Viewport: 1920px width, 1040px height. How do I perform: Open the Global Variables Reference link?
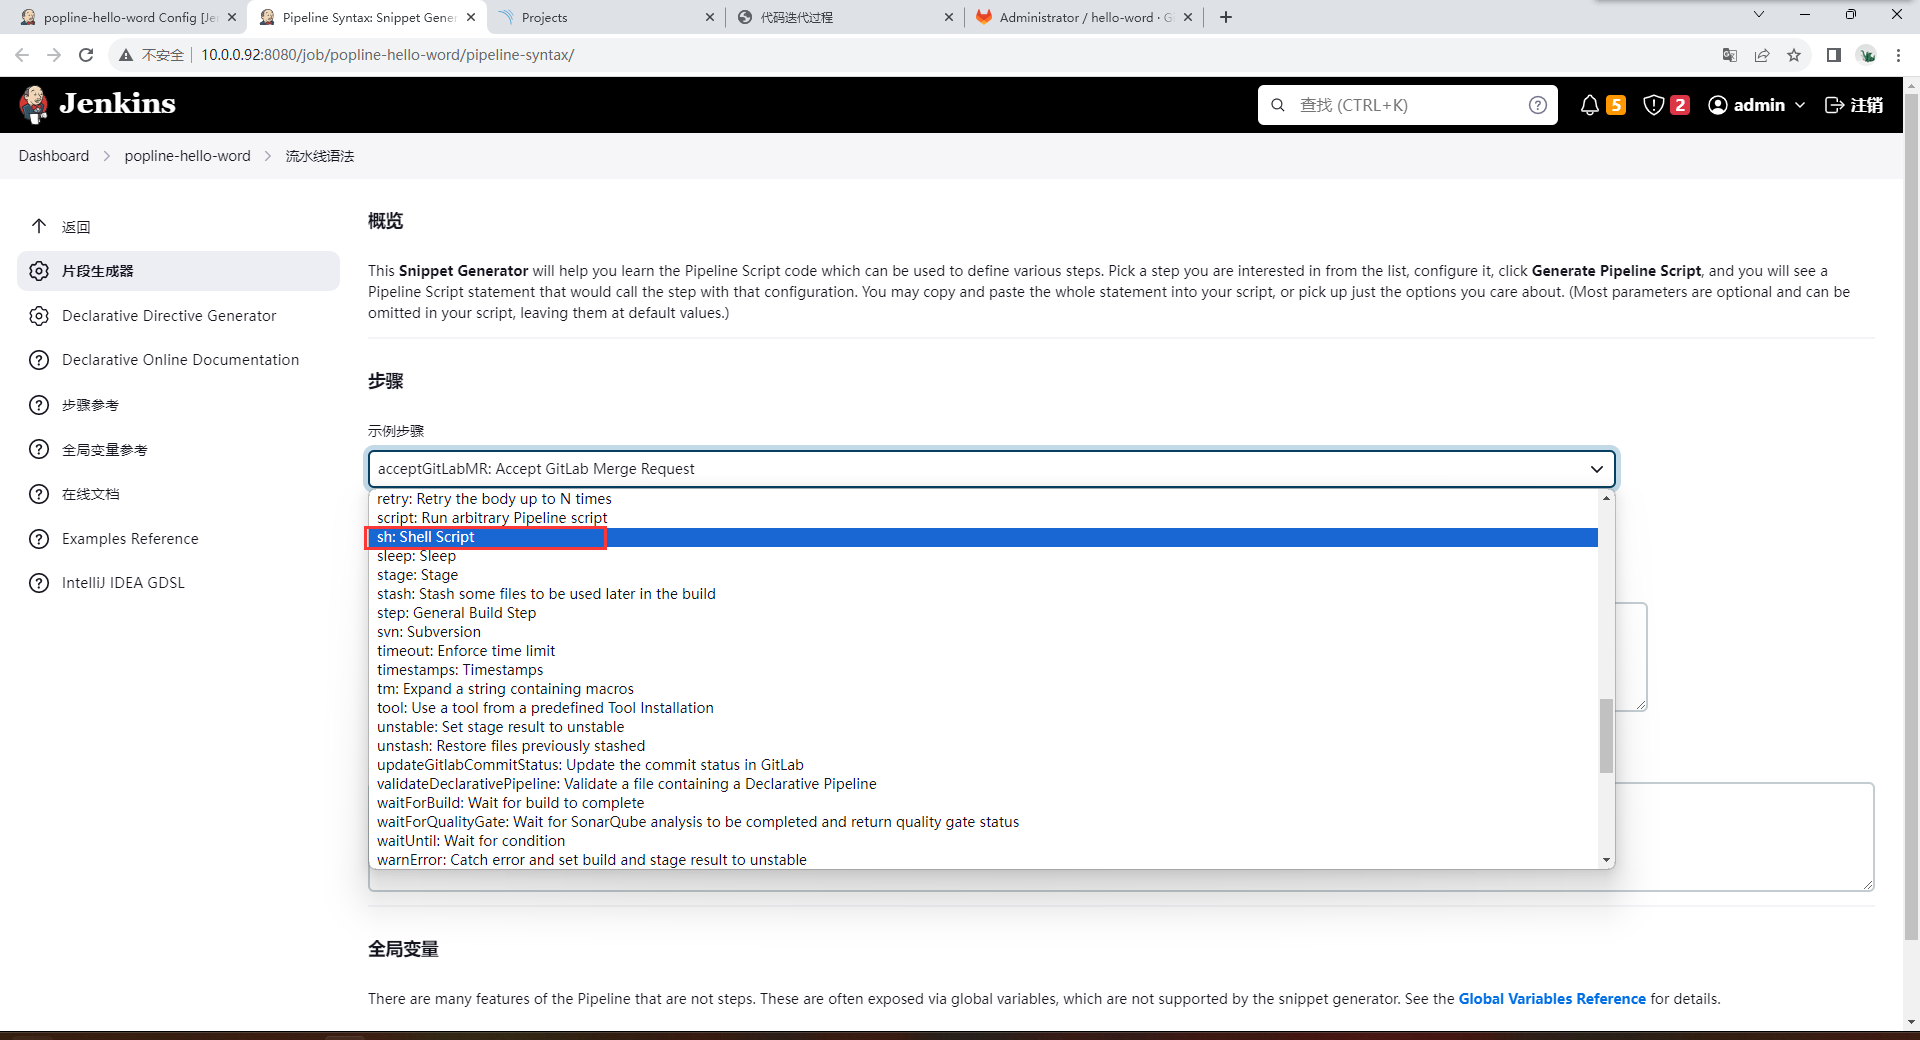point(1551,999)
